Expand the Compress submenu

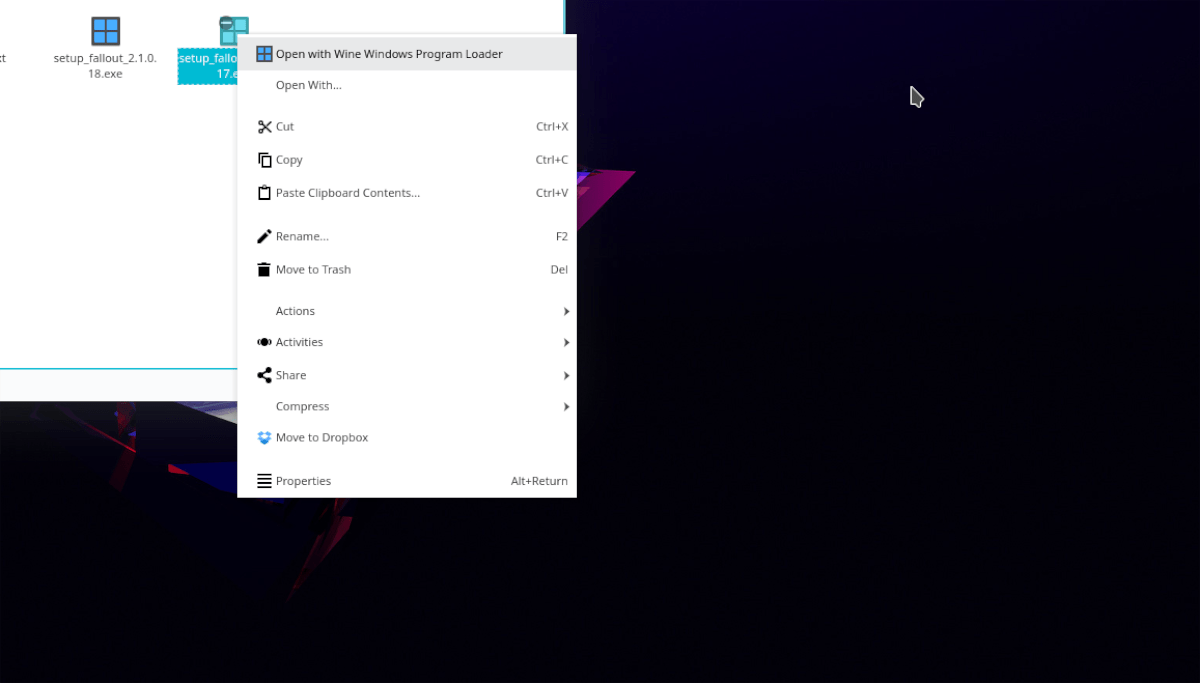coord(407,407)
